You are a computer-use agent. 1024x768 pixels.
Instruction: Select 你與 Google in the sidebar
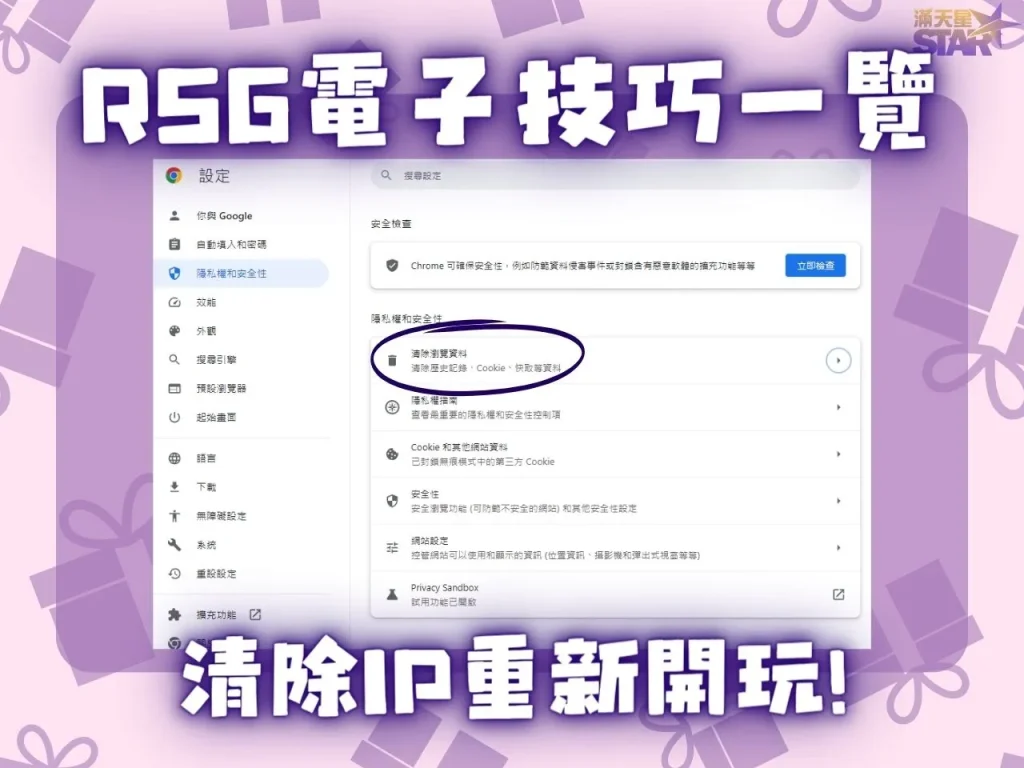click(x=224, y=215)
